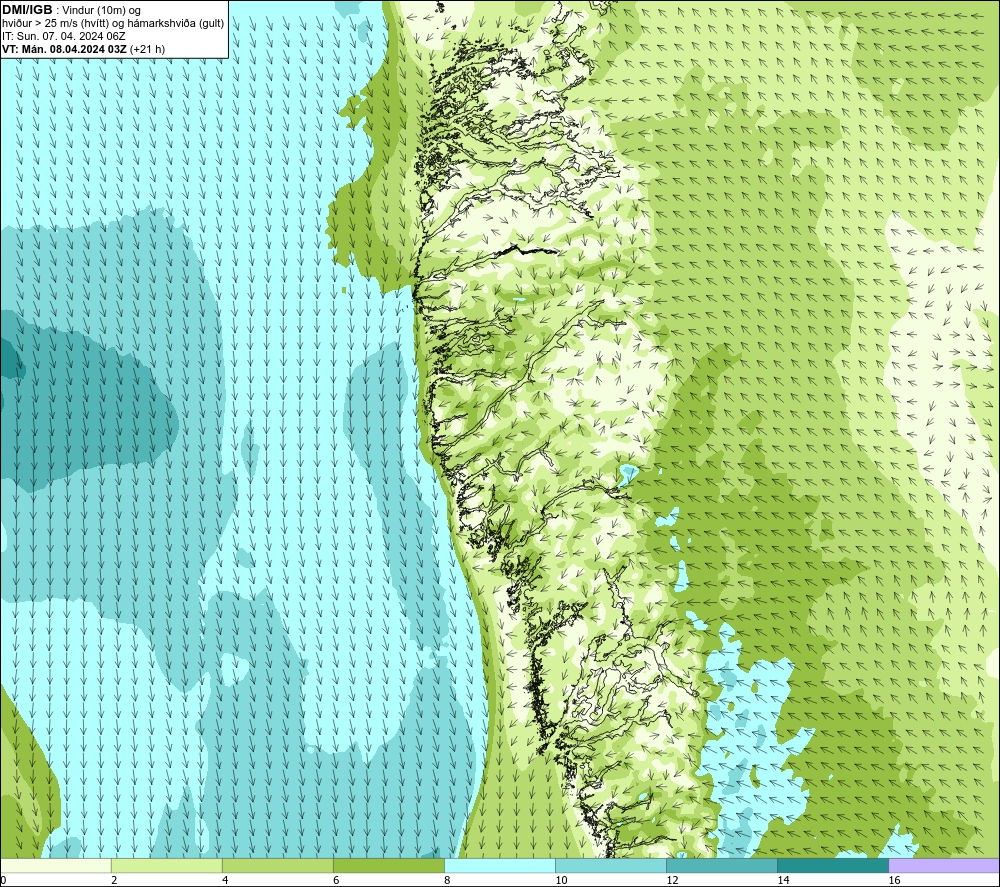Viewport: 1000px width, 887px height.
Task: Click the 'DMI/IGB' title in the legend
Action: tap(27, 10)
